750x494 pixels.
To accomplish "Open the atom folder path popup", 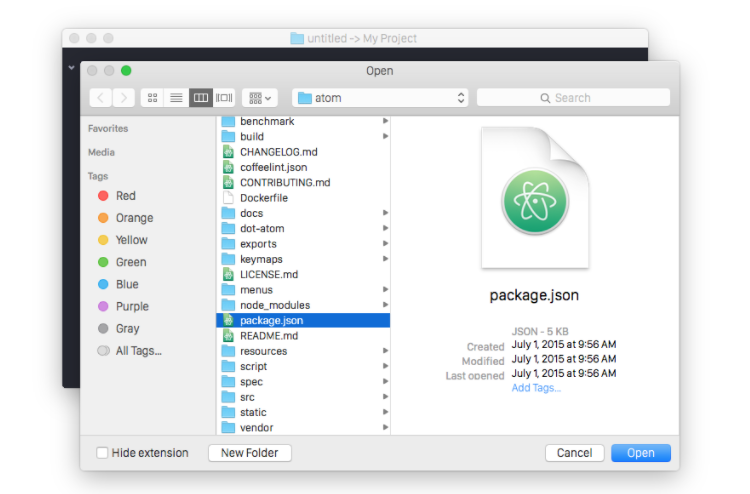I will pos(380,98).
